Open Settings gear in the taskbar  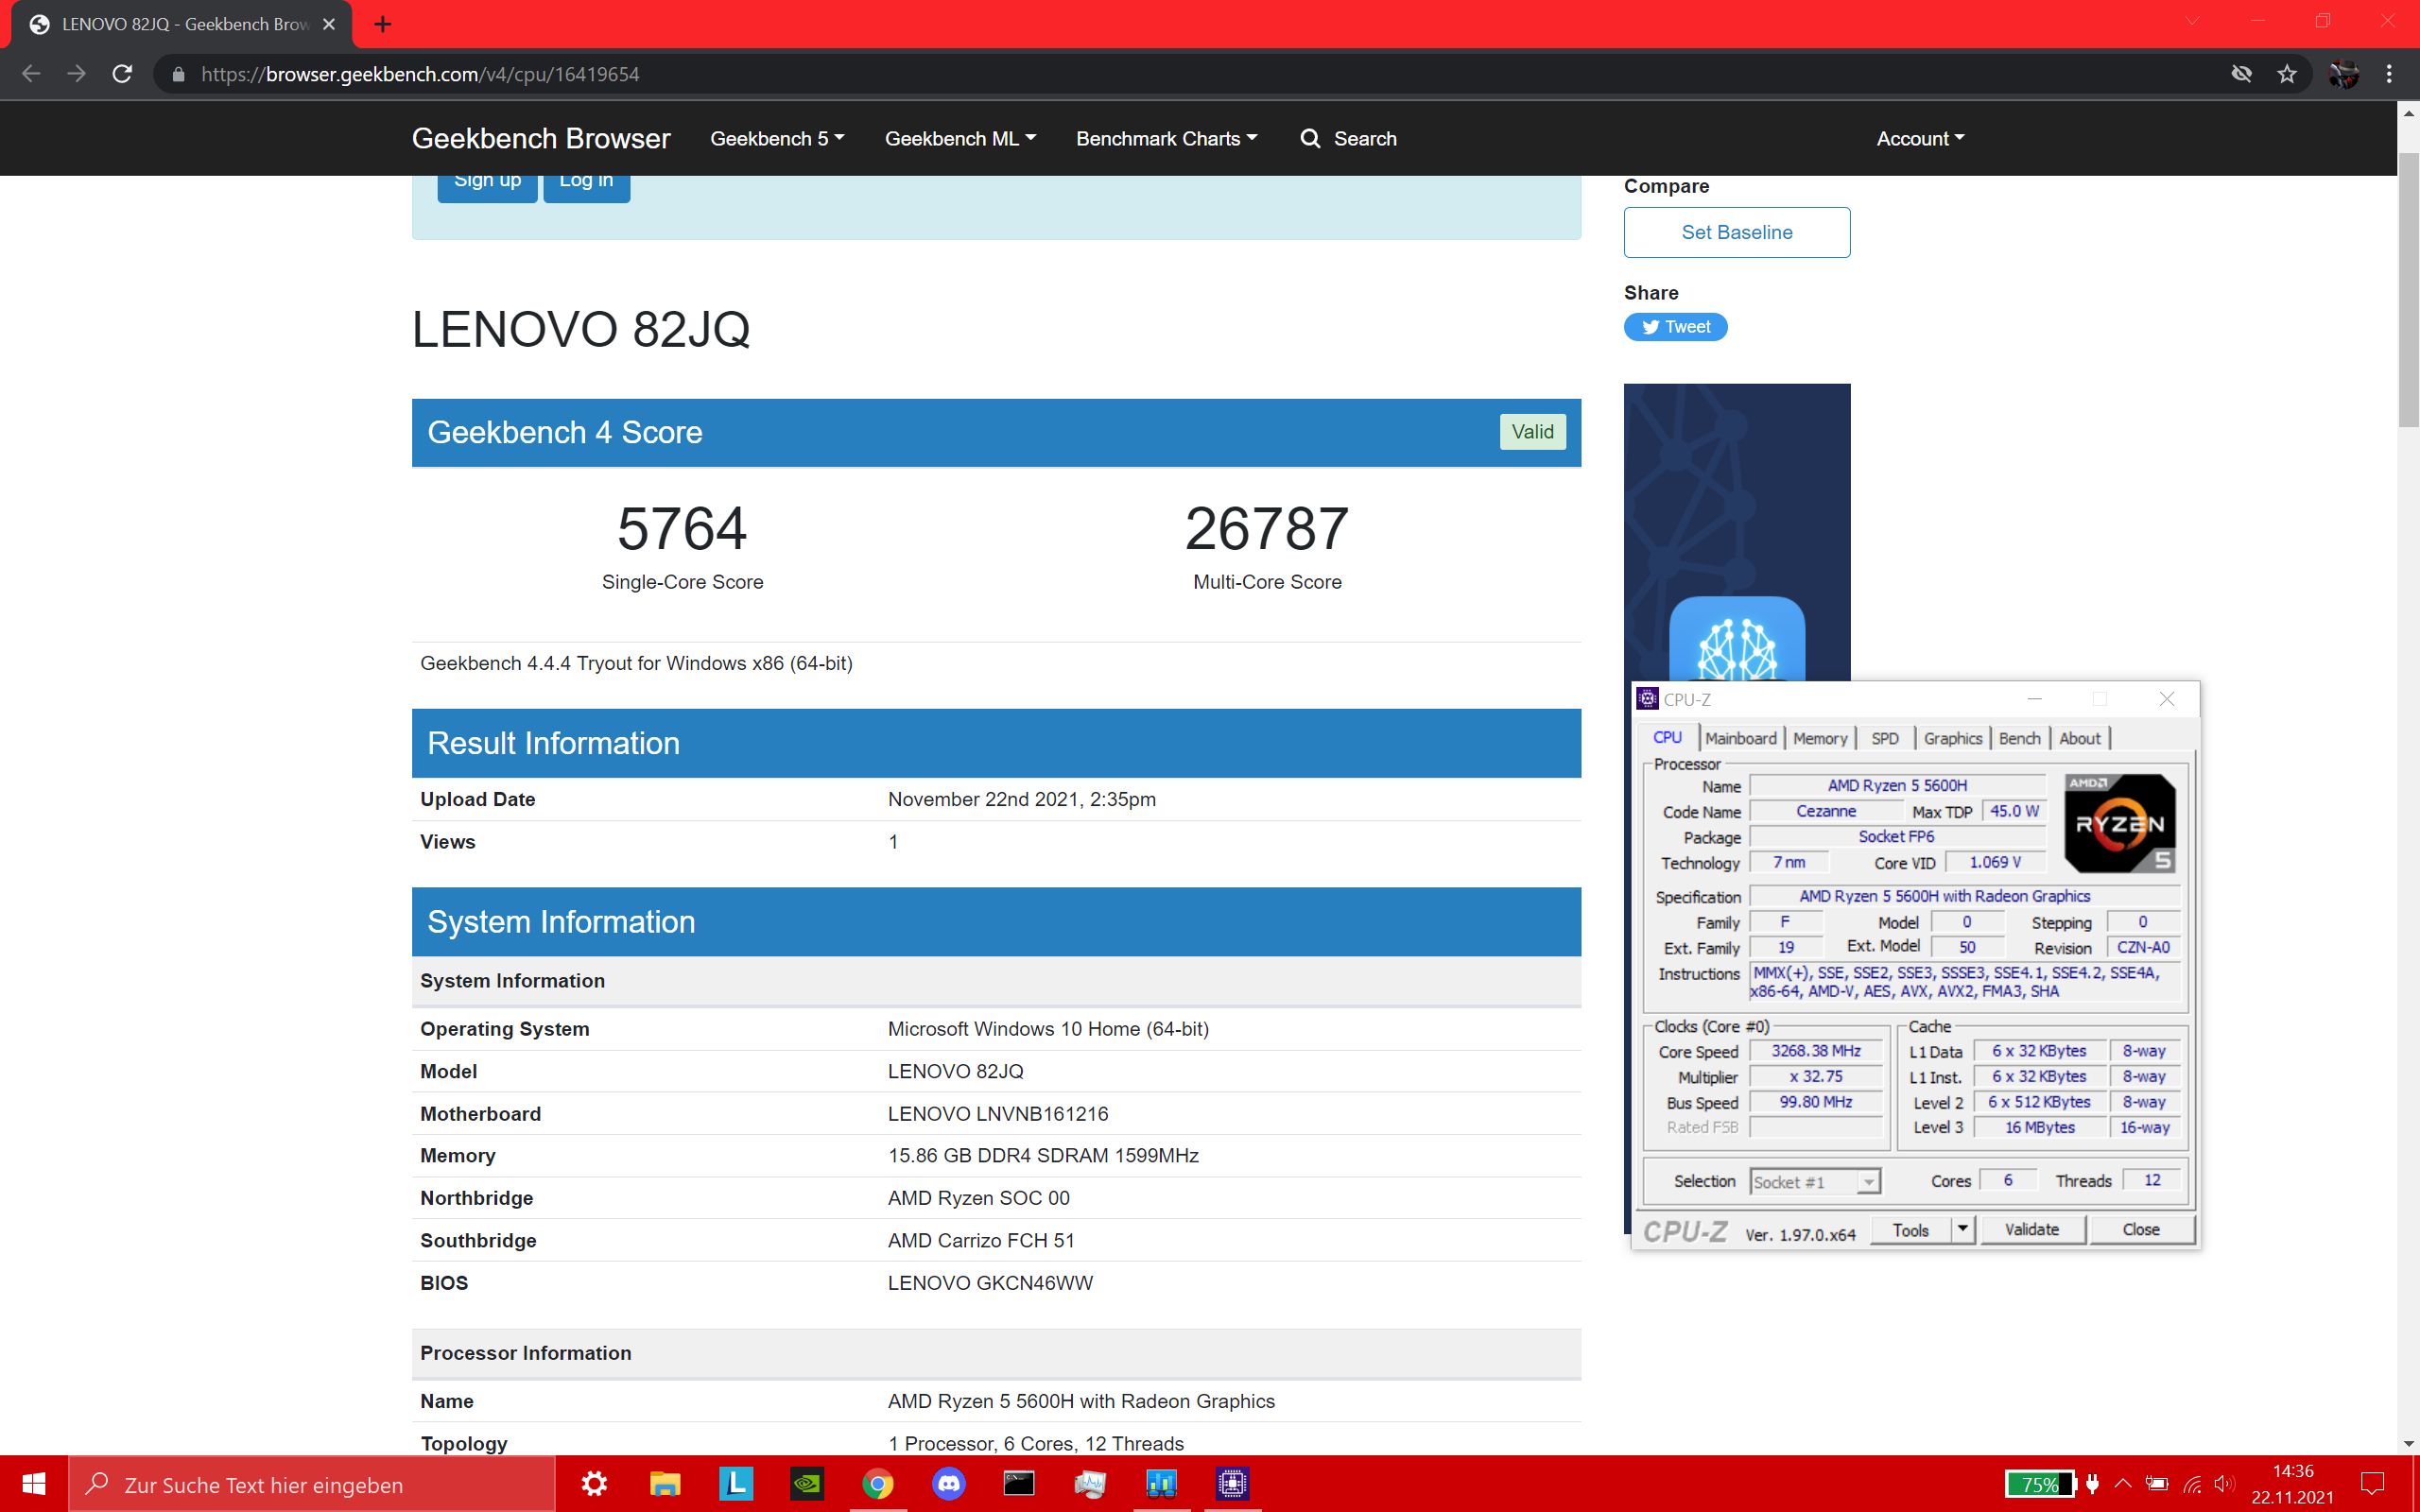pos(594,1484)
